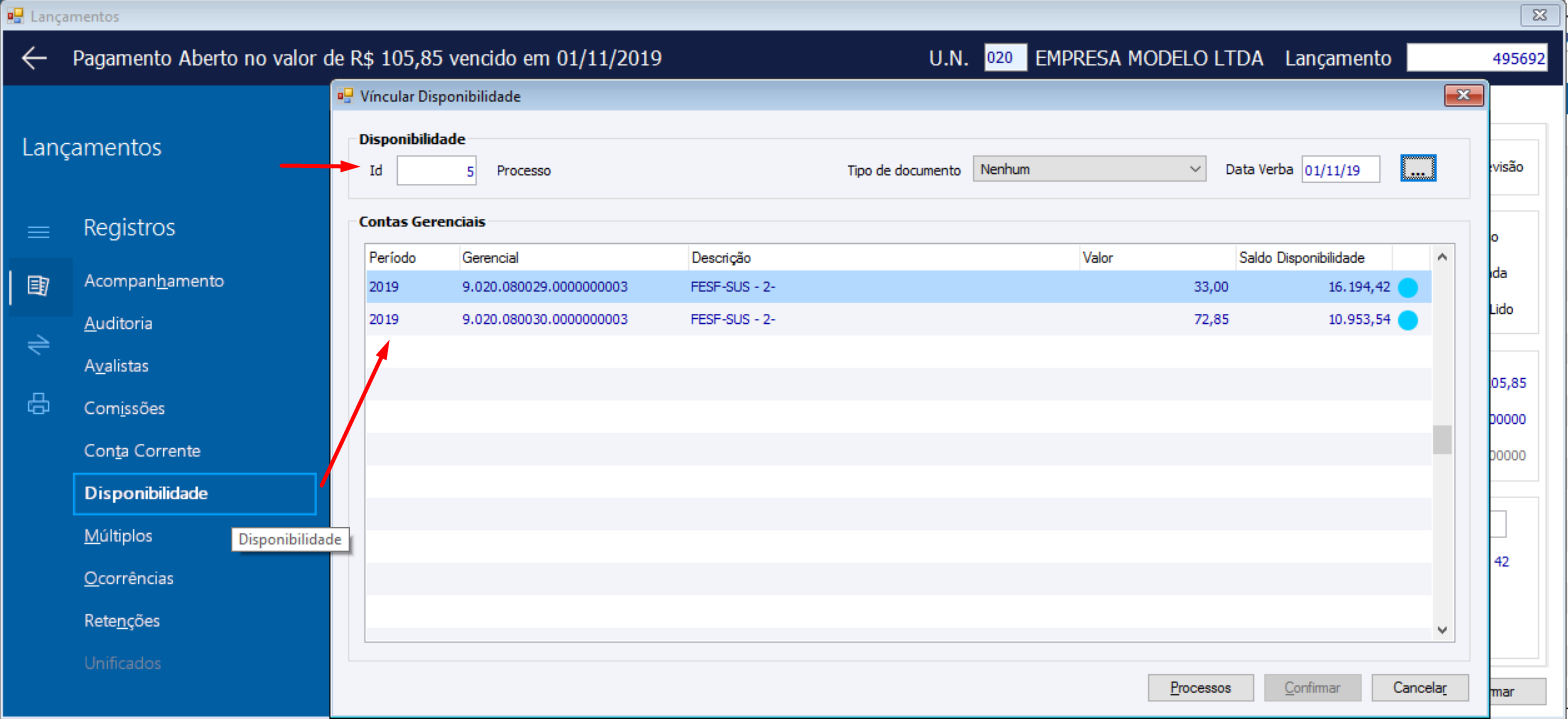The height and width of the screenshot is (719, 1568).
Task: Click the Processos button
Action: (x=1200, y=688)
